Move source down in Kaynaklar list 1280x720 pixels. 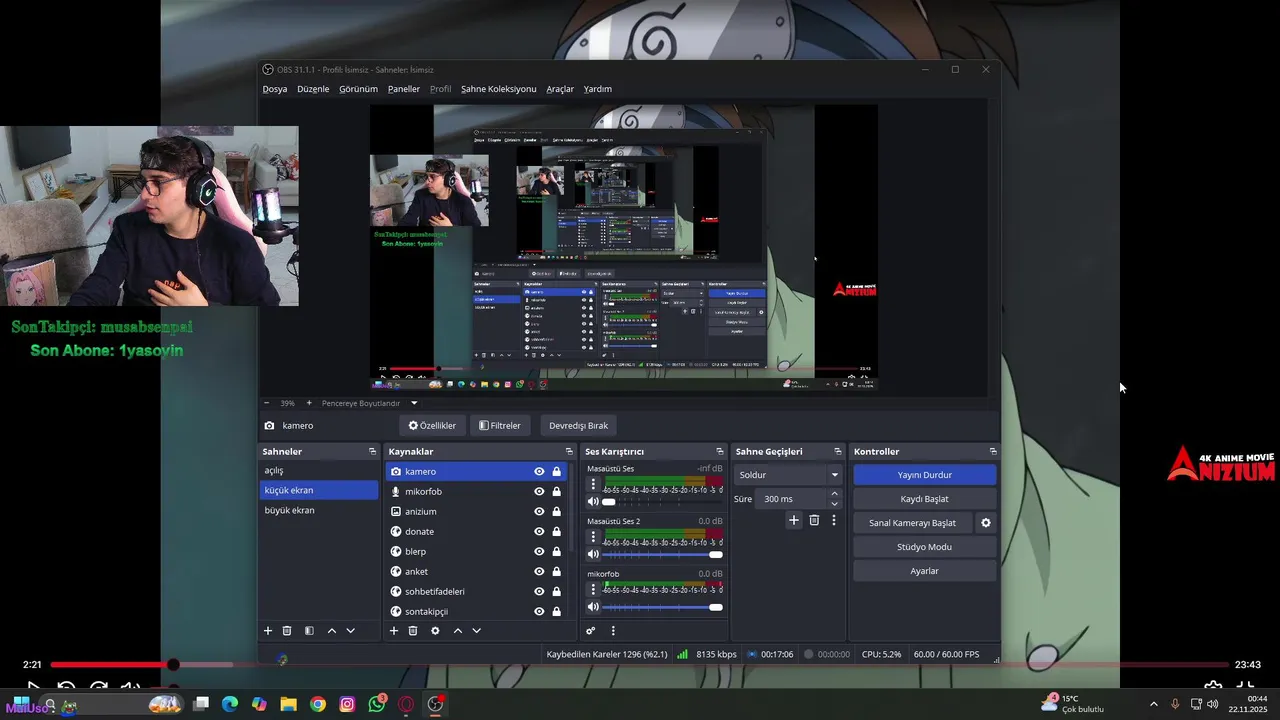coord(476,631)
